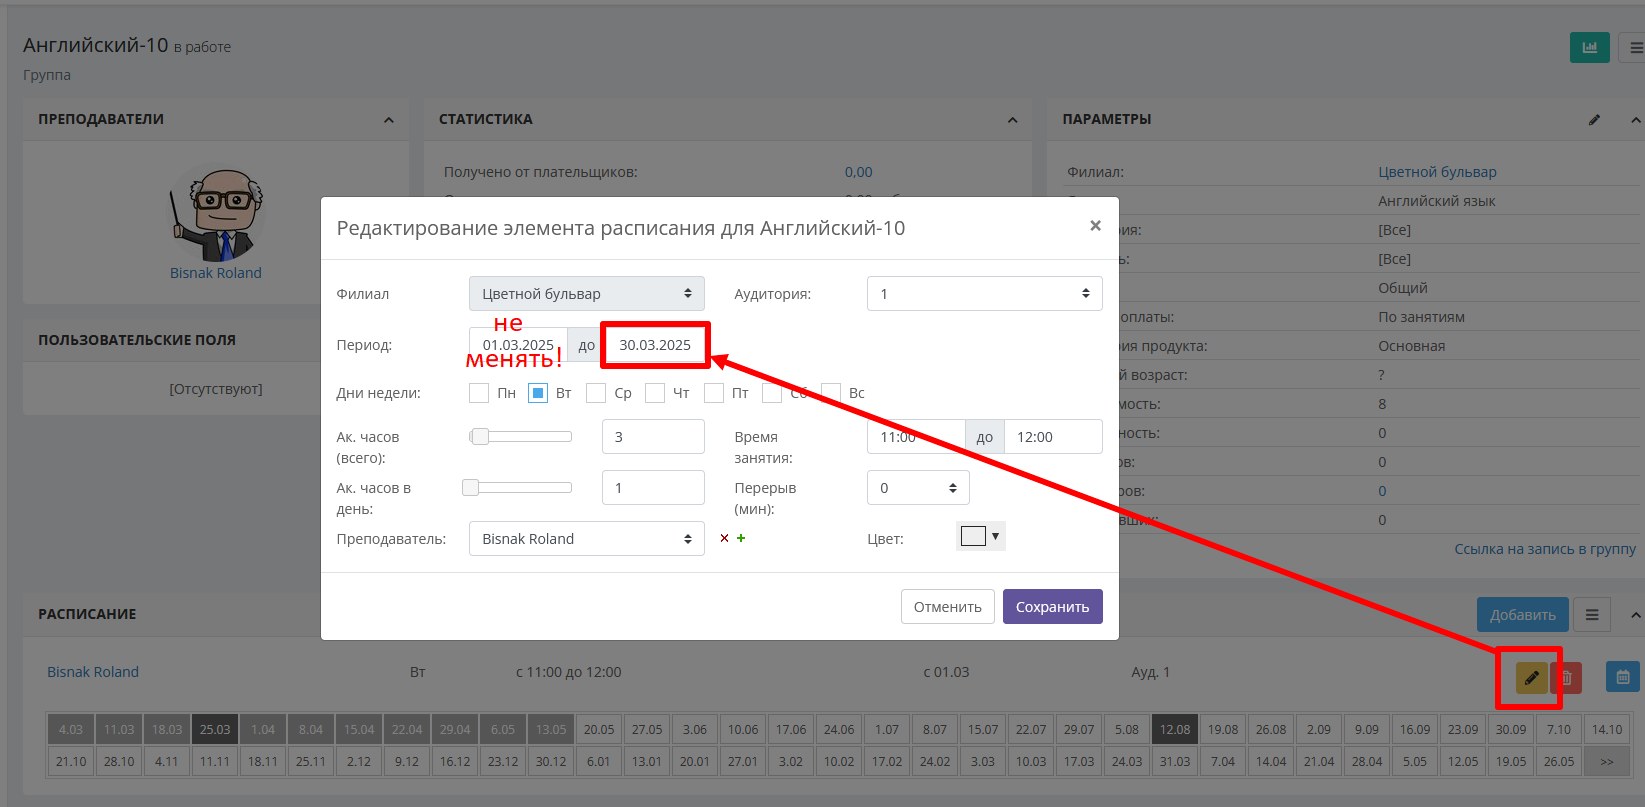Open the schedule list menu button

(1592, 615)
